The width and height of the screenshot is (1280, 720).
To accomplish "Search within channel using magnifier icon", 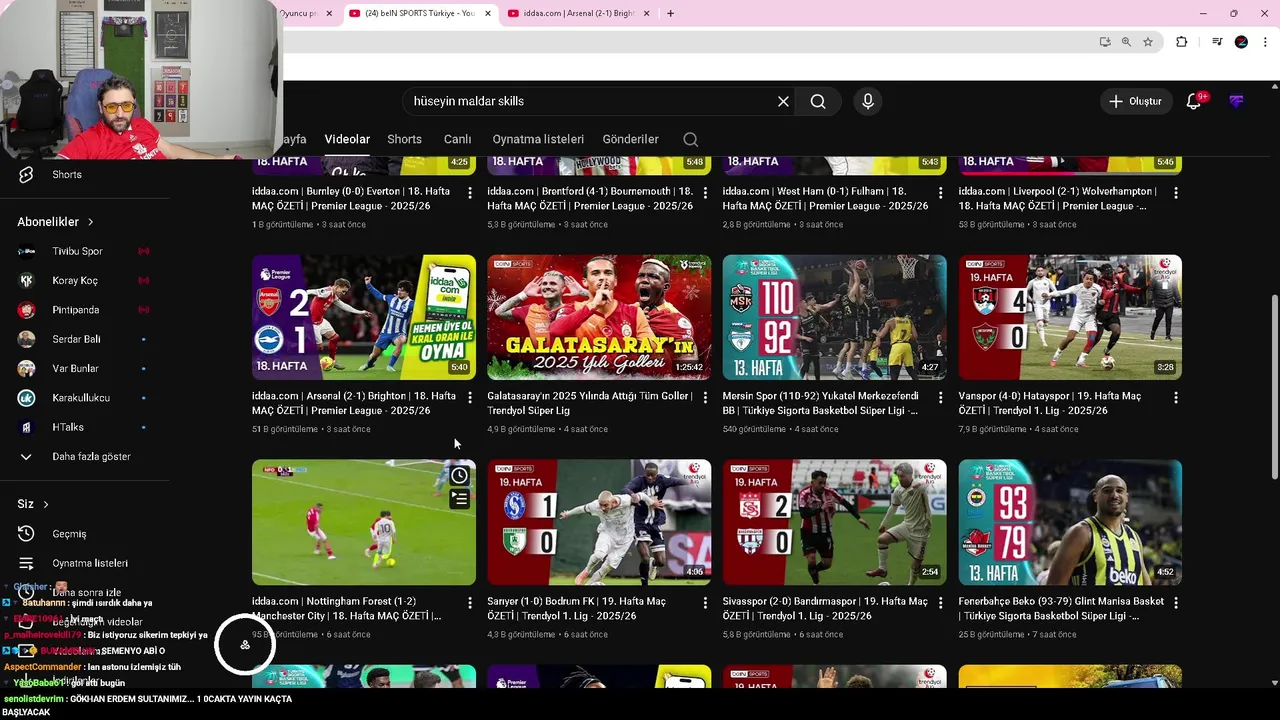I will (690, 139).
